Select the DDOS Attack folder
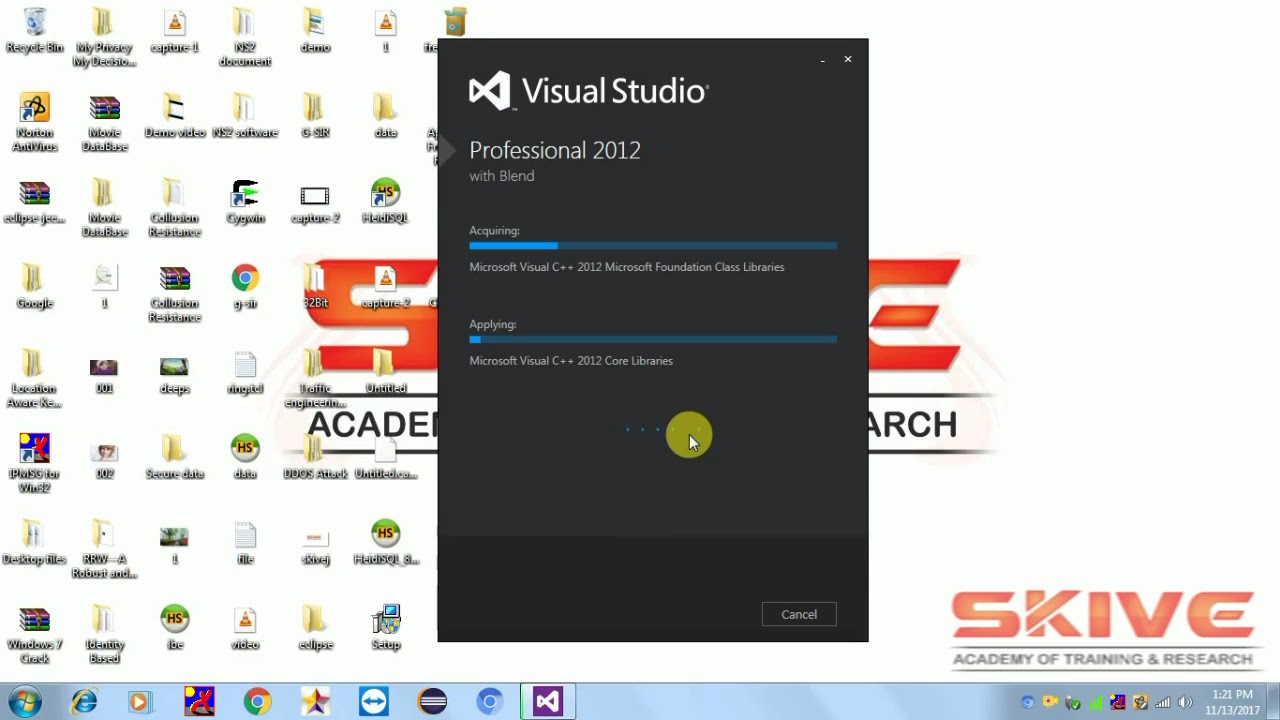The height and width of the screenshot is (720, 1280). (x=315, y=458)
